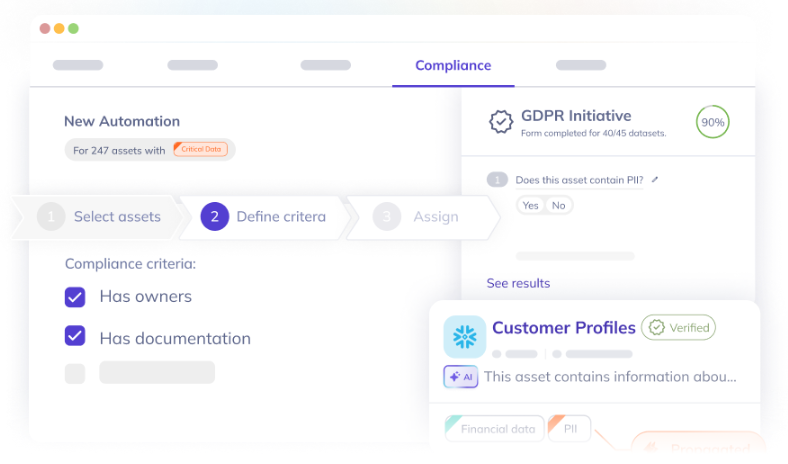Image resolution: width=788 pixels, height=464 pixels.
Task: Open the Compliance tab
Action: pyautogui.click(x=453, y=65)
